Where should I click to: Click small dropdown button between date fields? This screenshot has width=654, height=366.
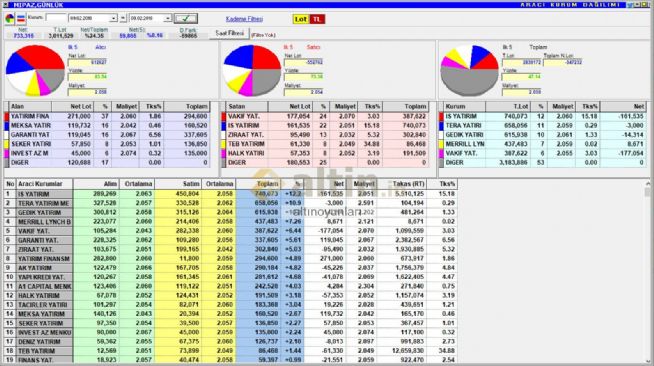pyautogui.click(x=123, y=18)
